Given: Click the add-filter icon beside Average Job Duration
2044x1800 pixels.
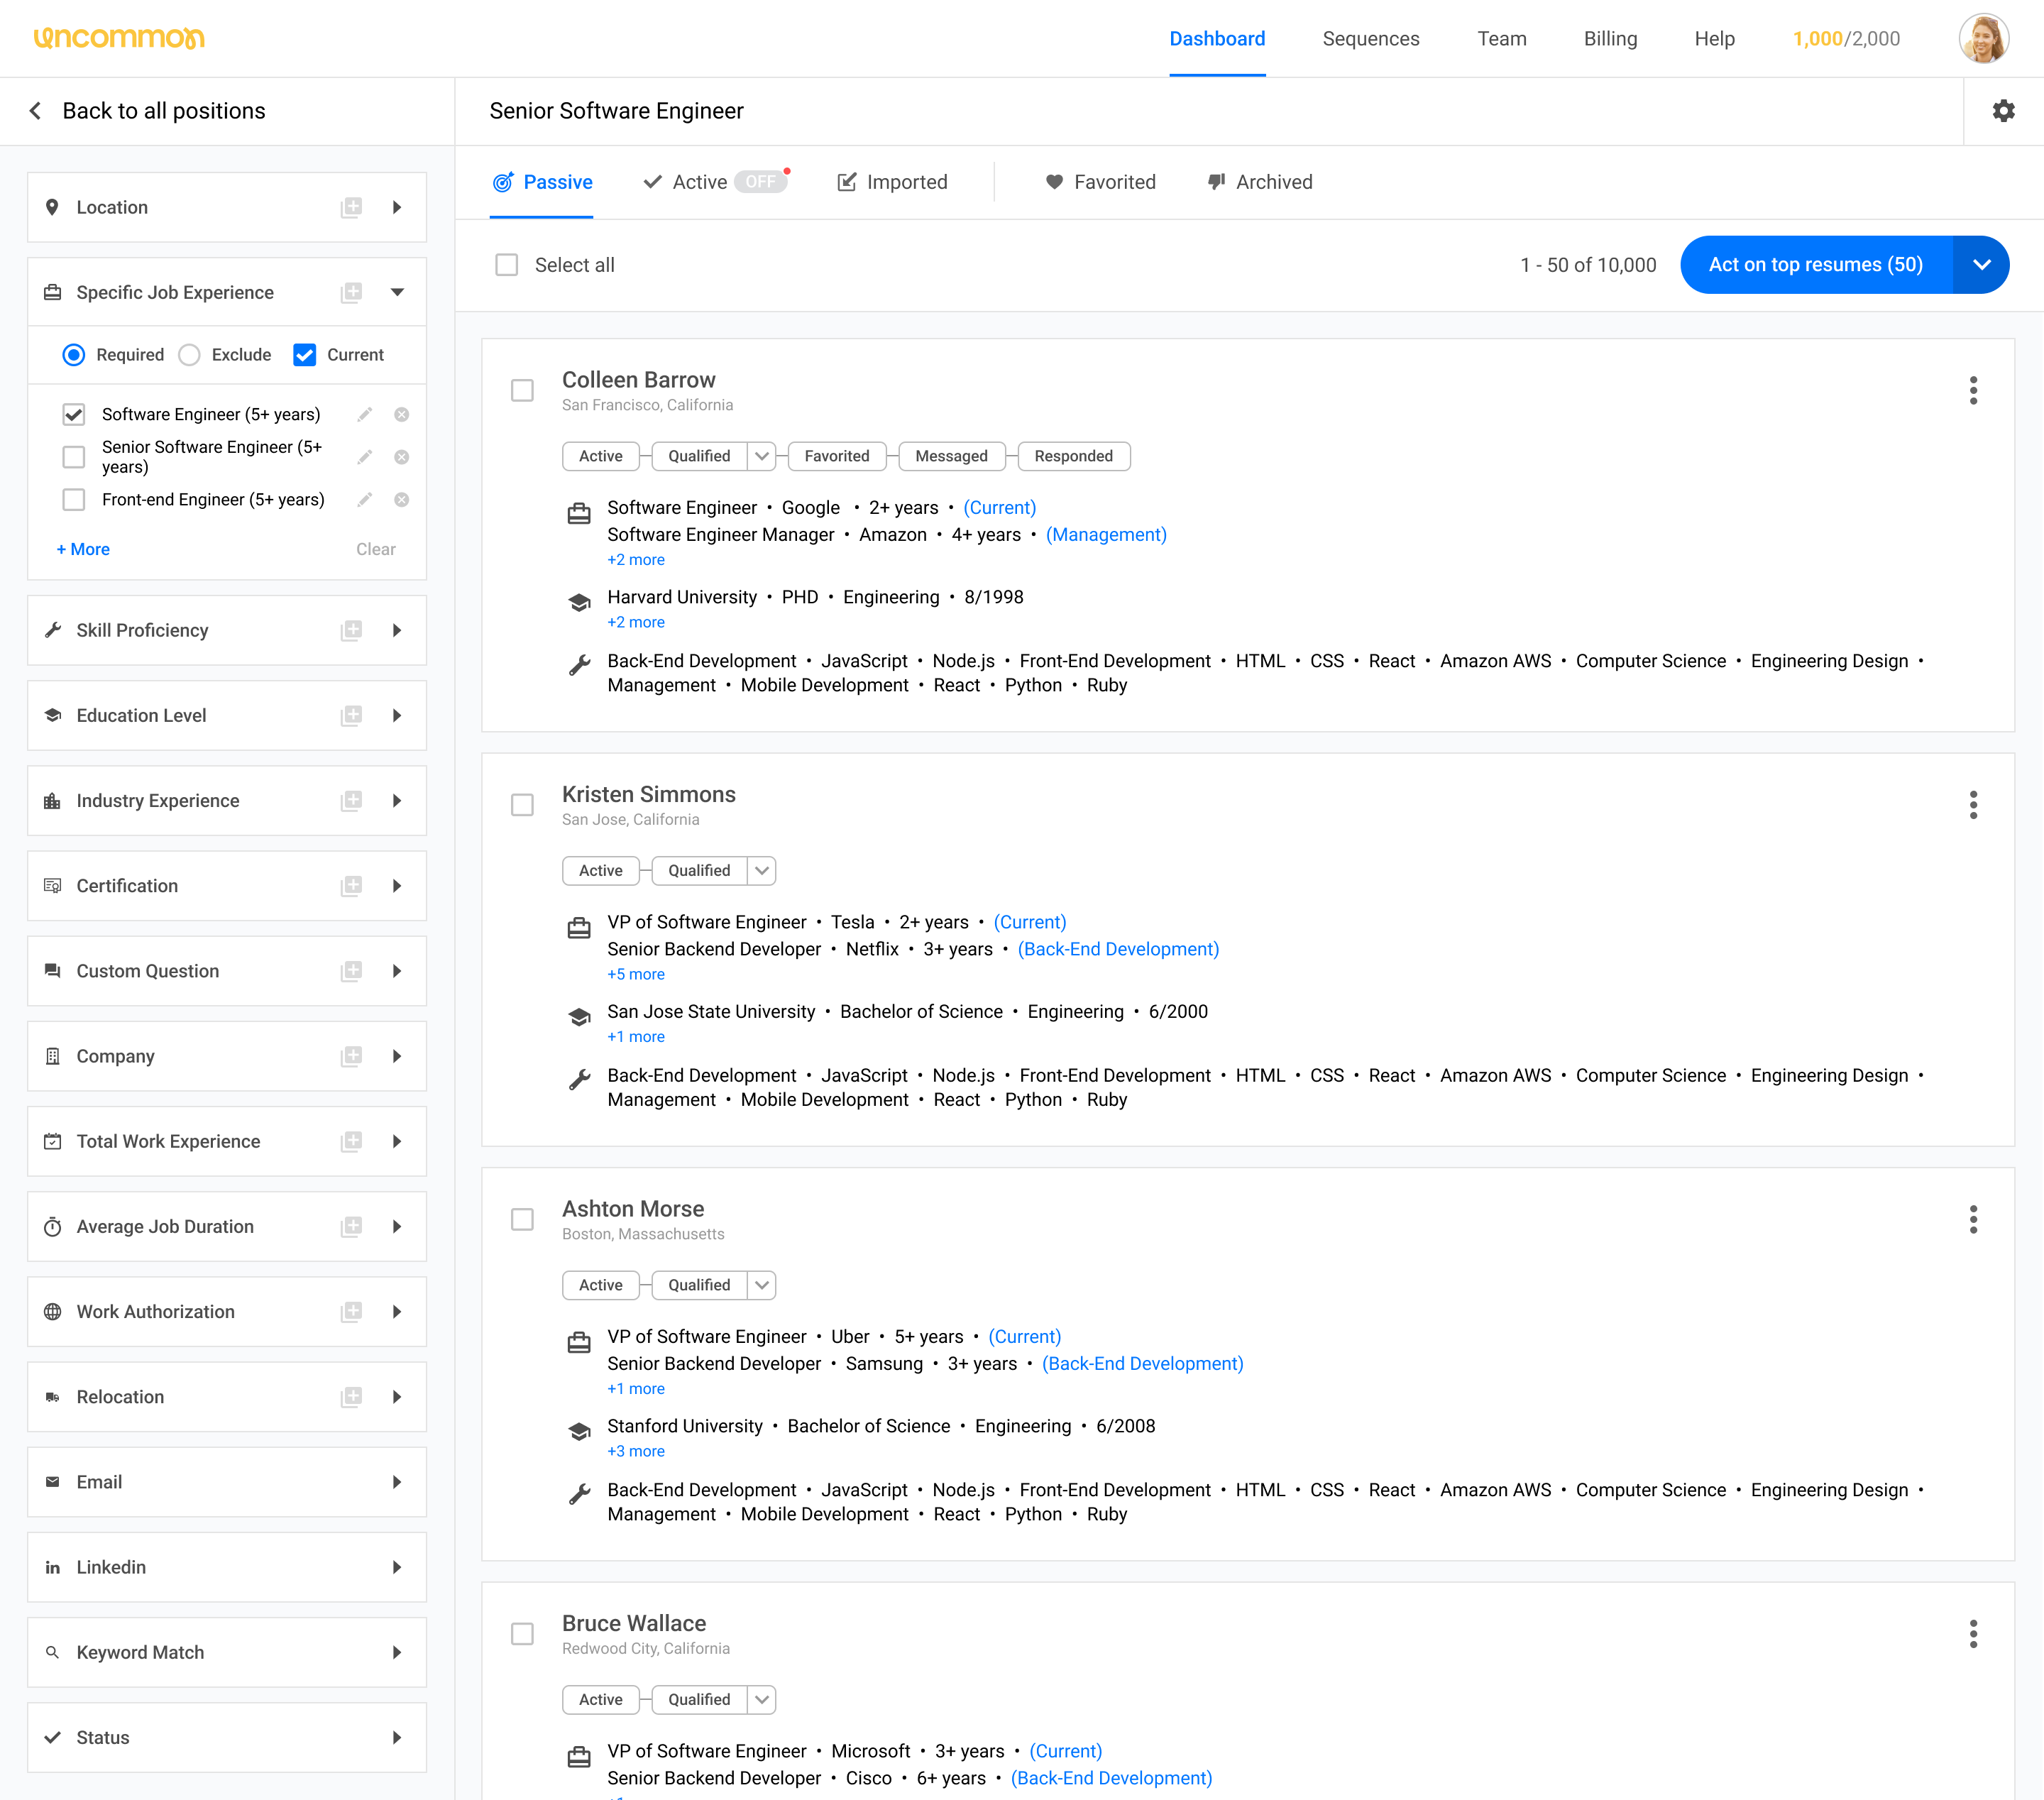Looking at the screenshot, I should 351,1226.
